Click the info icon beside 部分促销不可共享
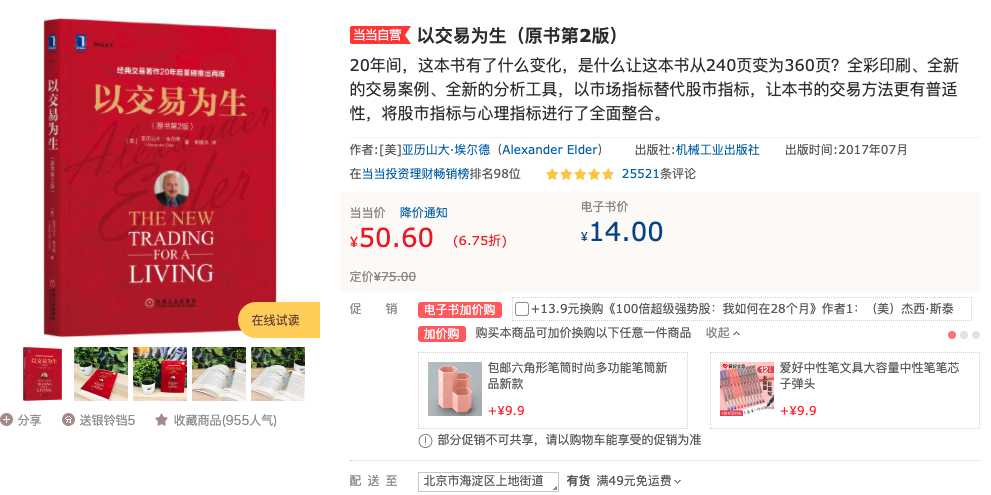The width and height of the screenshot is (991, 495). click(425, 441)
